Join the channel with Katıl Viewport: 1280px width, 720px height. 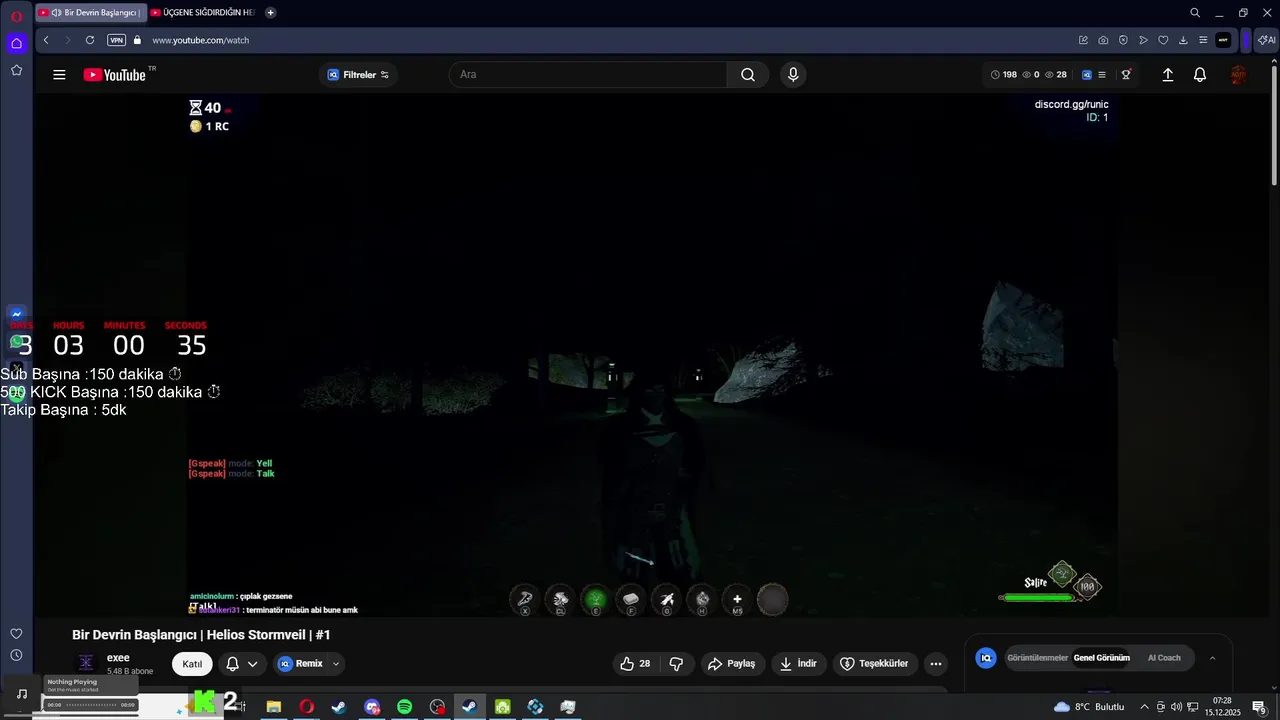[x=192, y=664]
